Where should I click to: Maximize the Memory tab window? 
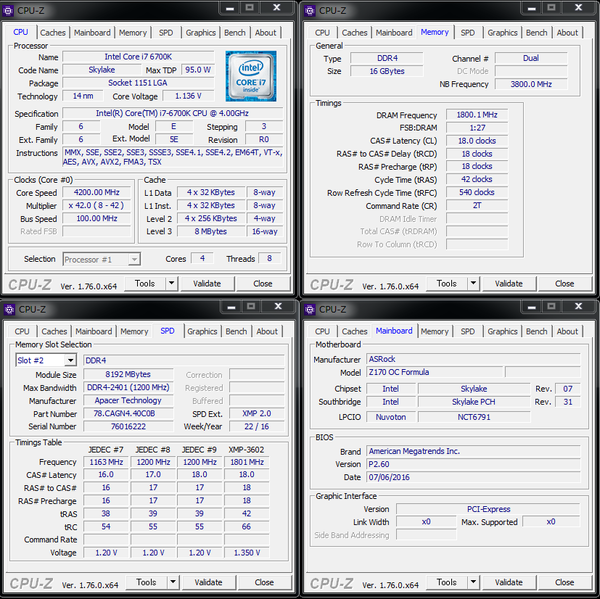coord(551,8)
